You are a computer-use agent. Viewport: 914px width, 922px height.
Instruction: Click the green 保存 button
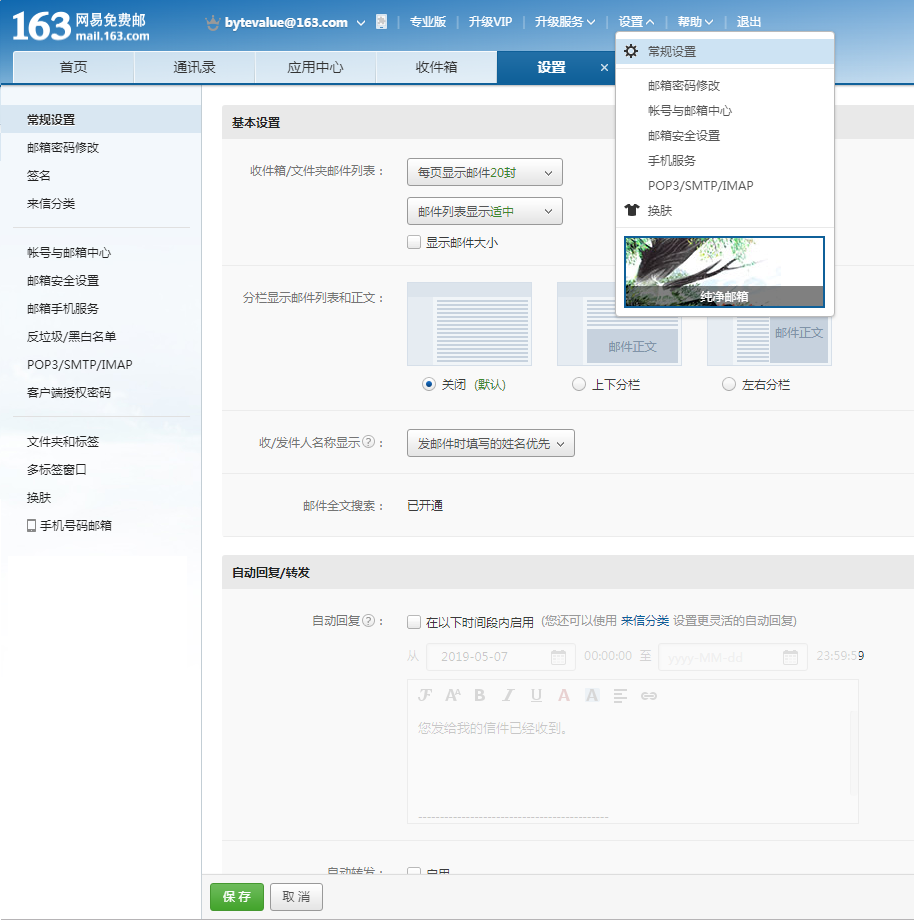coord(236,897)
